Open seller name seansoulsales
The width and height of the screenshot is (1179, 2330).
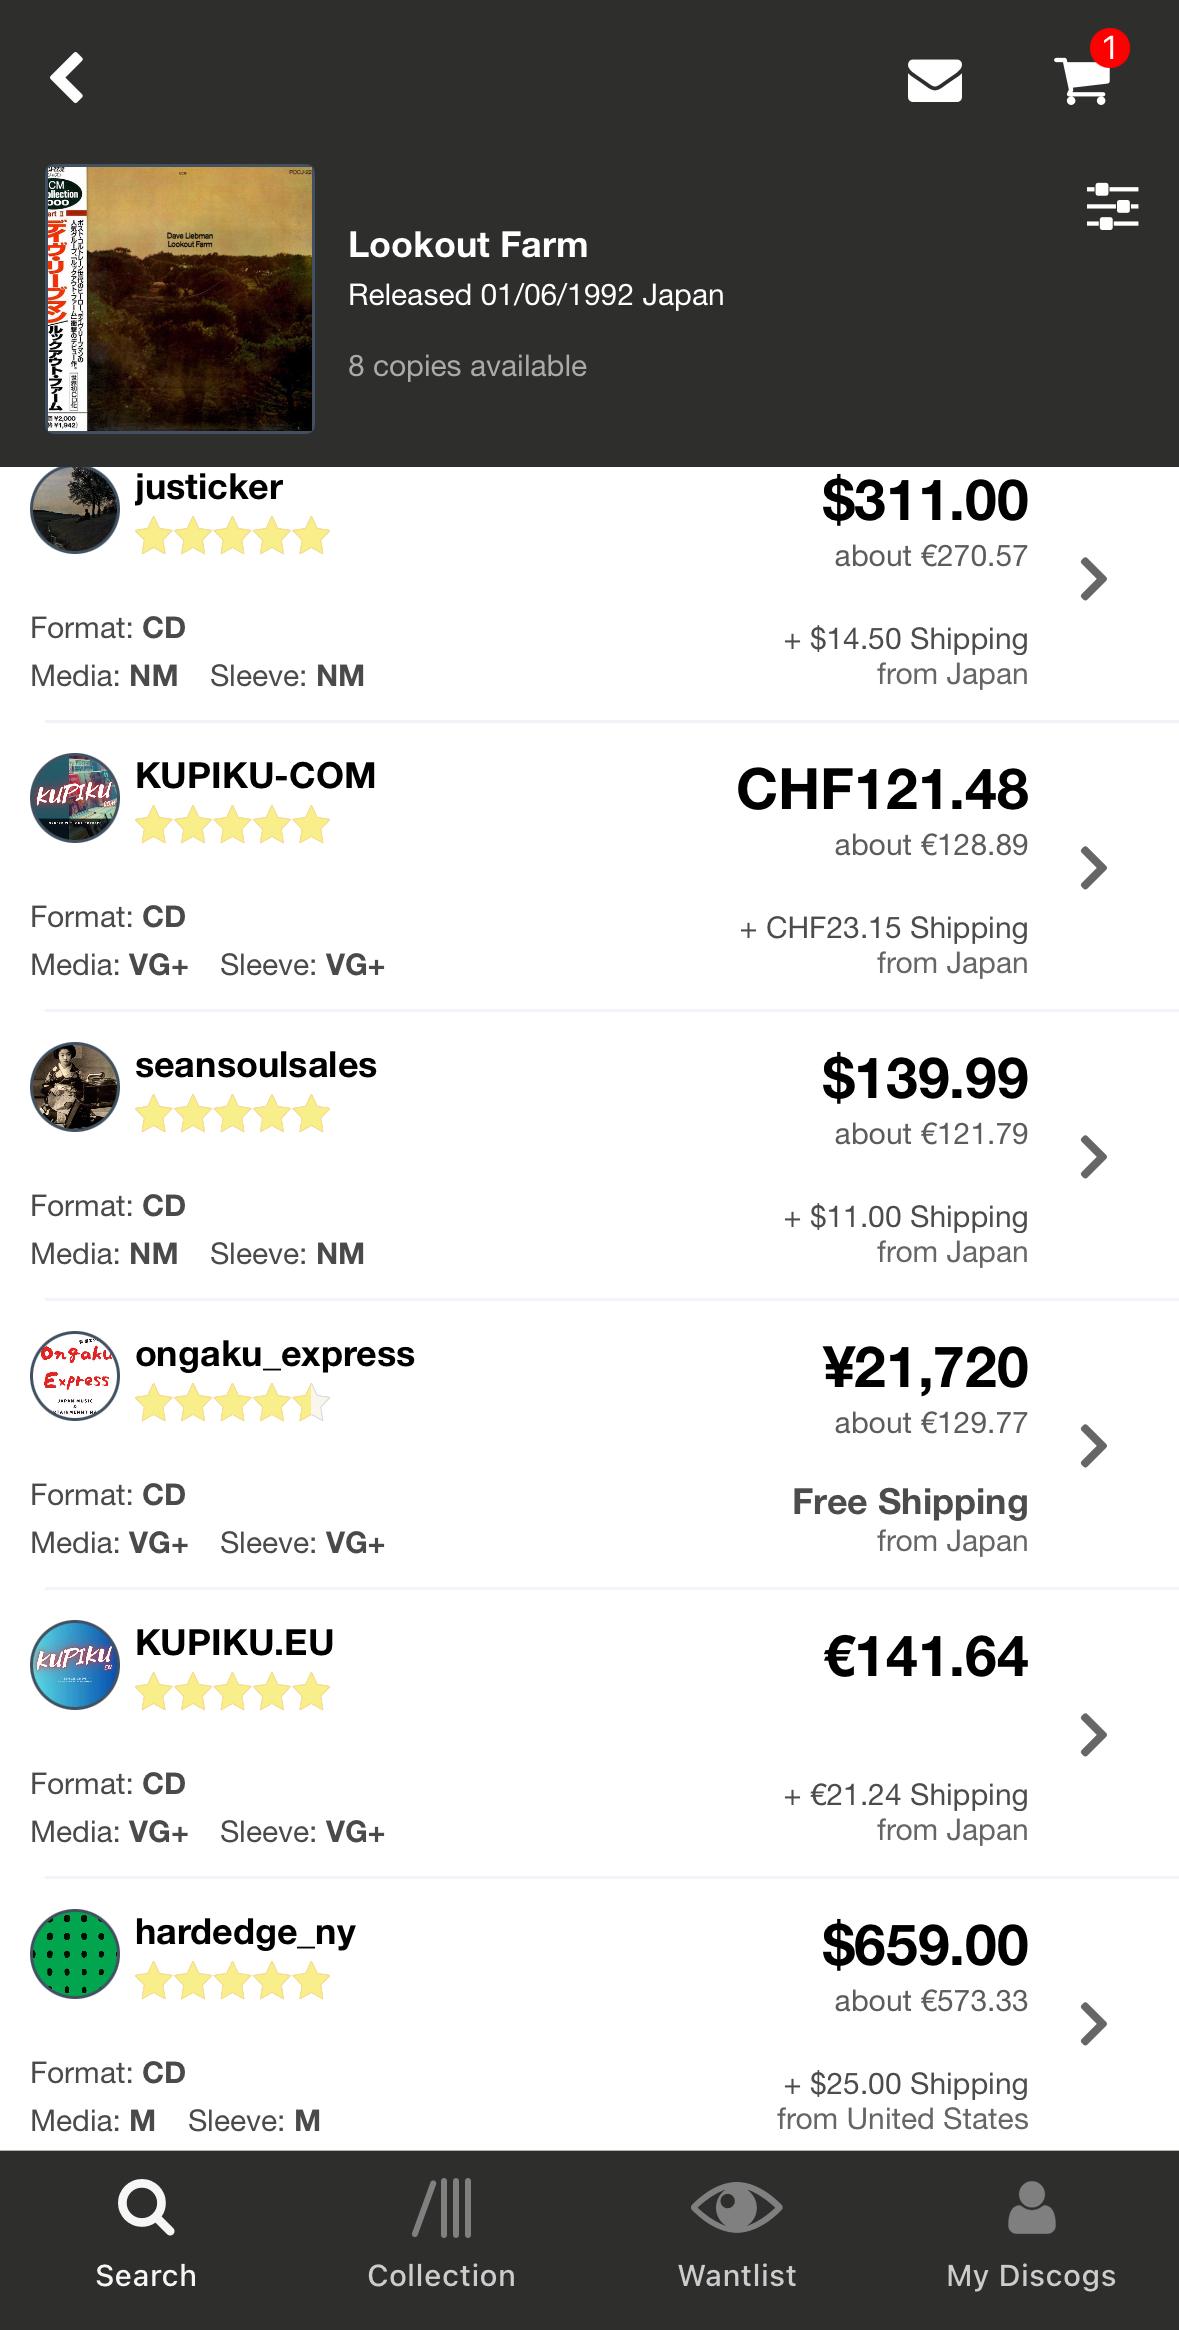[x=256, y=1065]
